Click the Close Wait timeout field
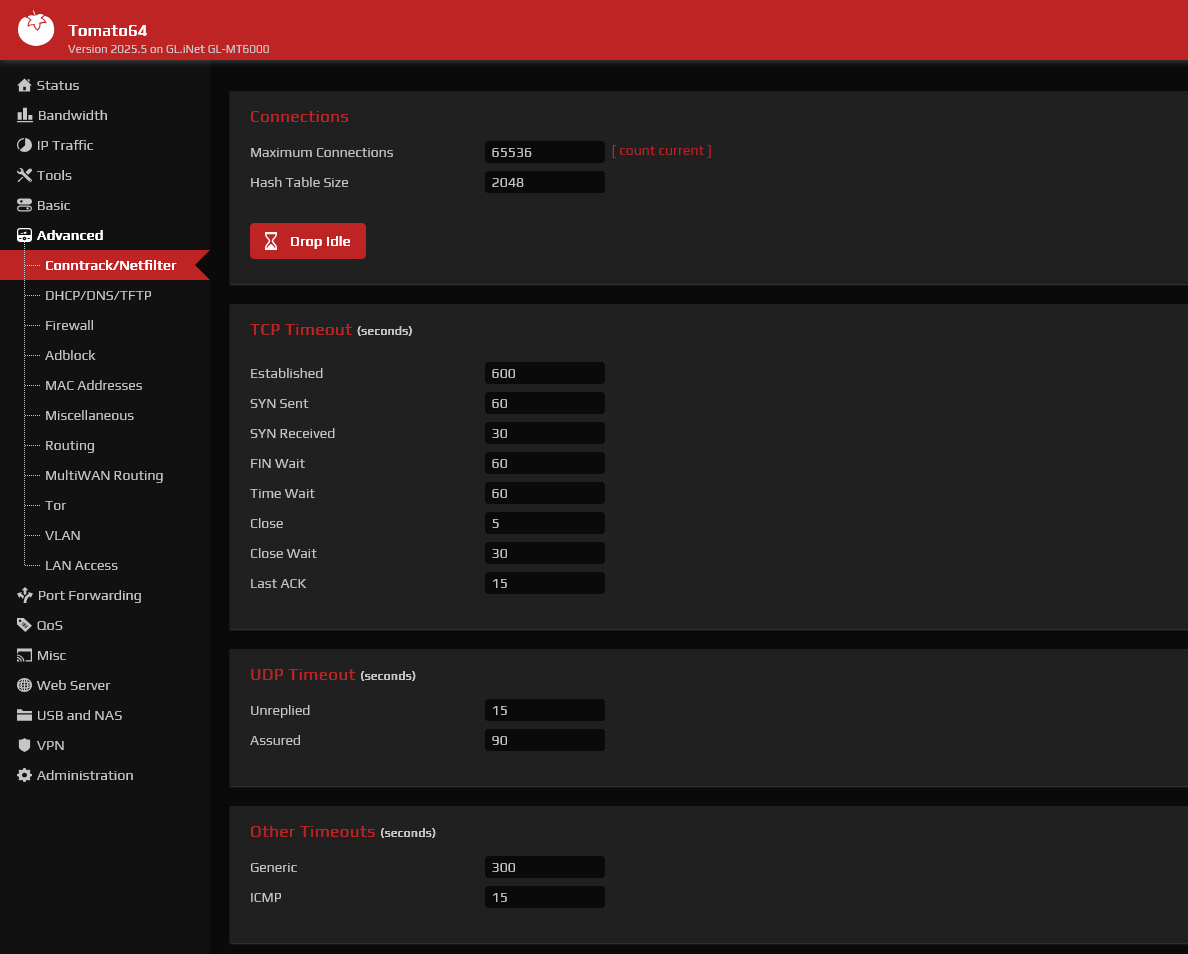The image size is (1188, 954). [545, 553]
